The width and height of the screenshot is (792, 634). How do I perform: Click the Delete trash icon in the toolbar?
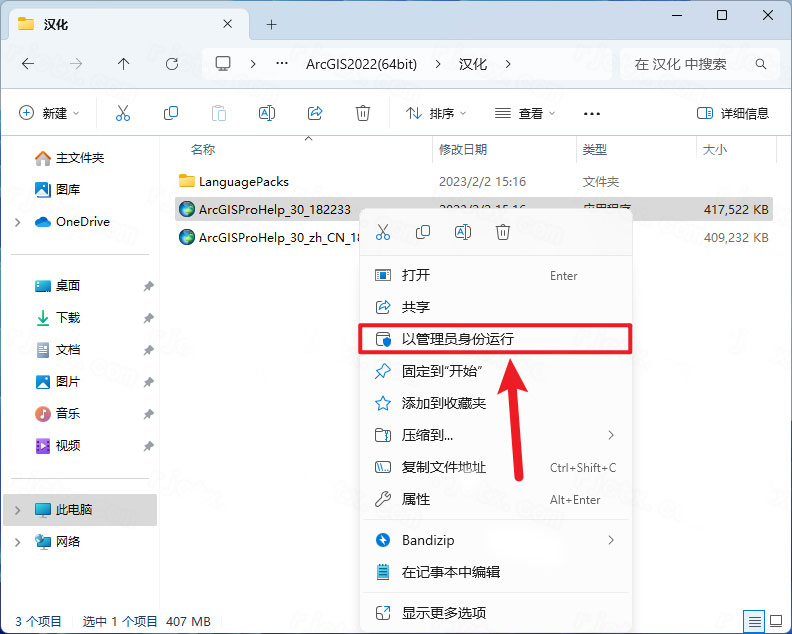point(363,113)
